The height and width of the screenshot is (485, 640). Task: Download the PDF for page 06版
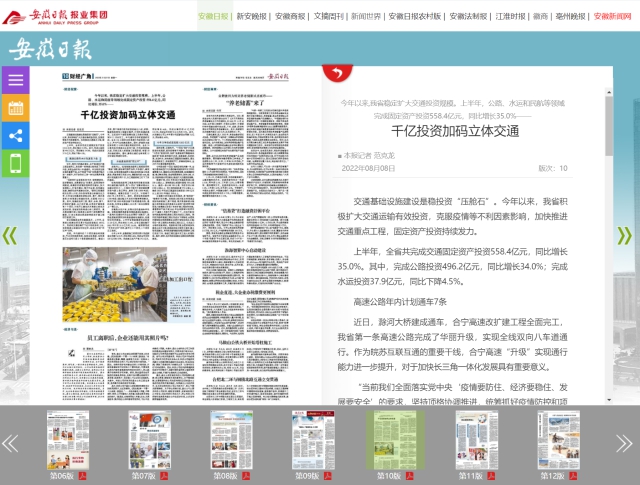84,476
